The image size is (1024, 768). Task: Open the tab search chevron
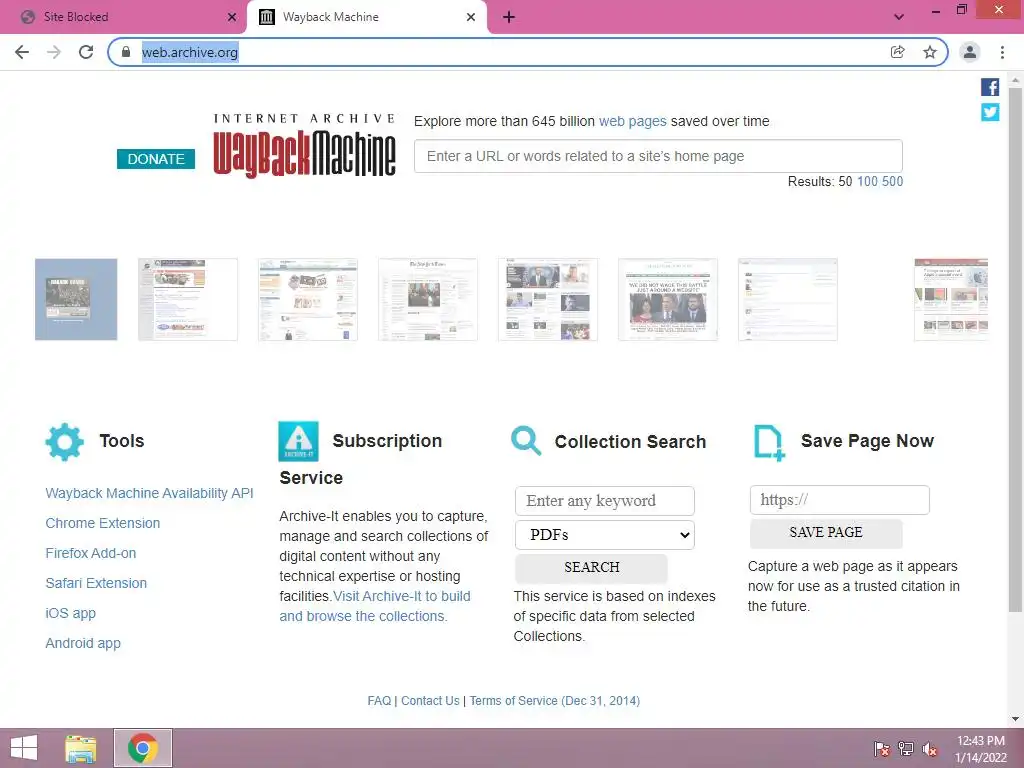coord(899,17)
